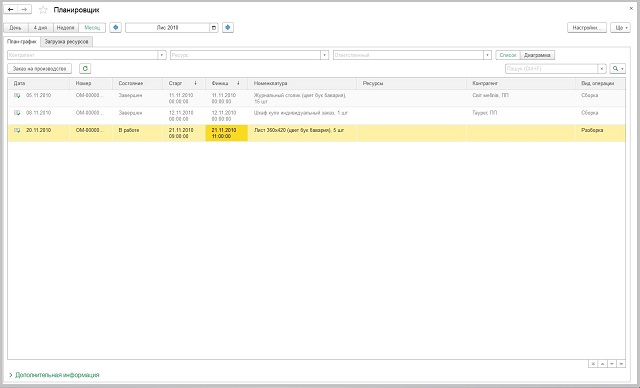Expand the Ресурс filter dropdown

(324, 55)
